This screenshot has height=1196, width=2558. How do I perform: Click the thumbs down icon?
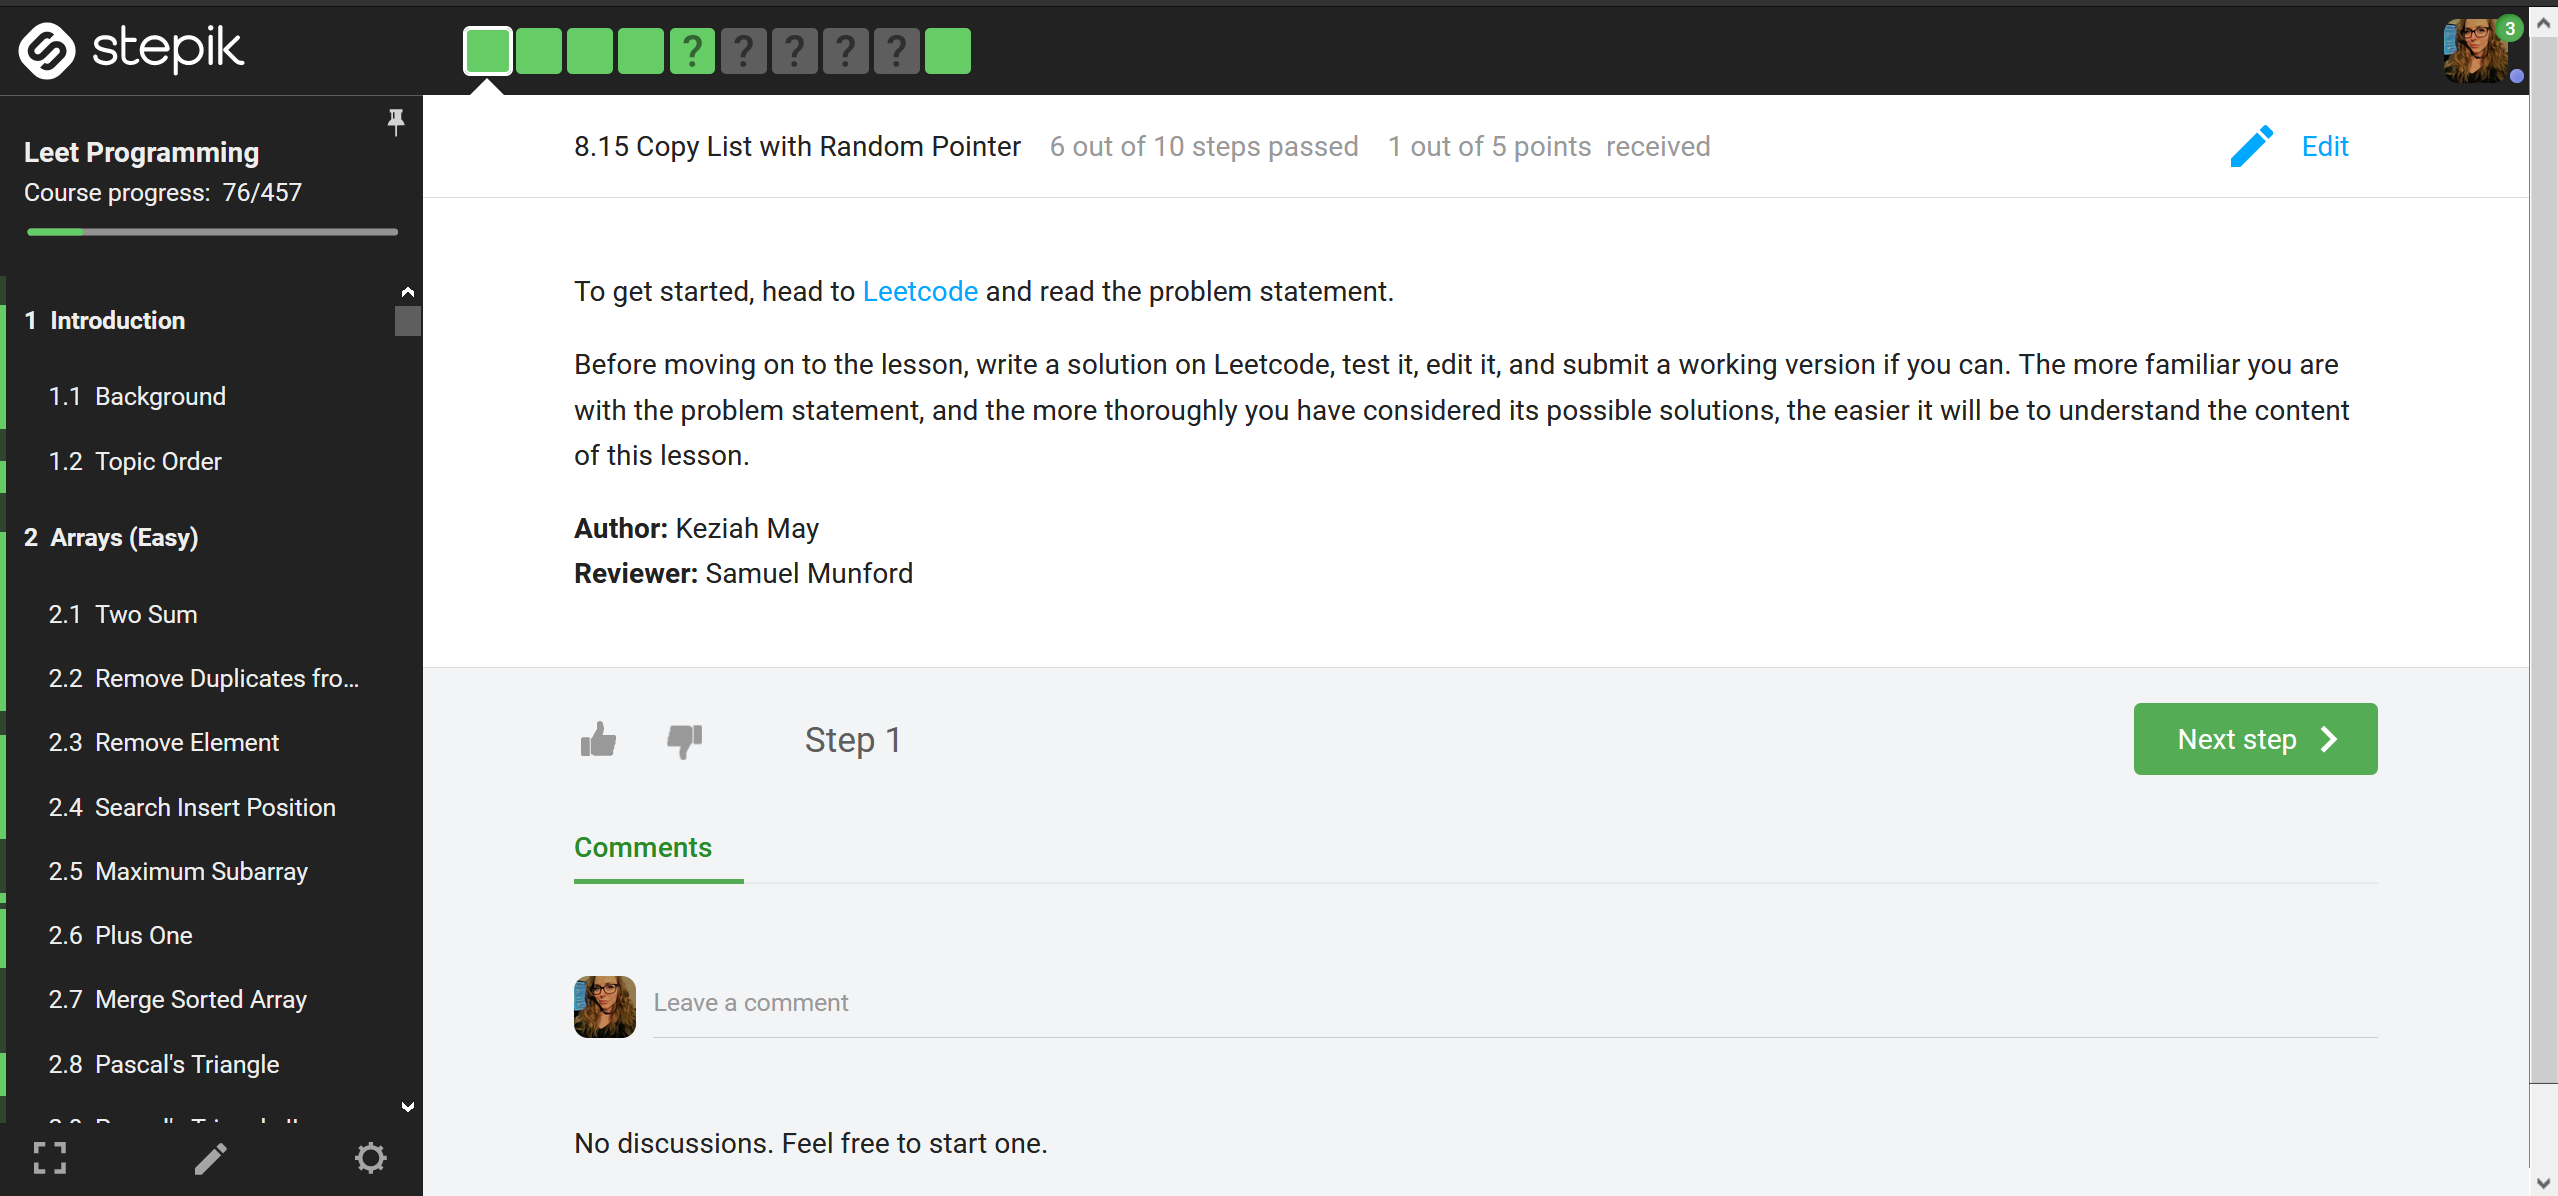coord(684,739)
